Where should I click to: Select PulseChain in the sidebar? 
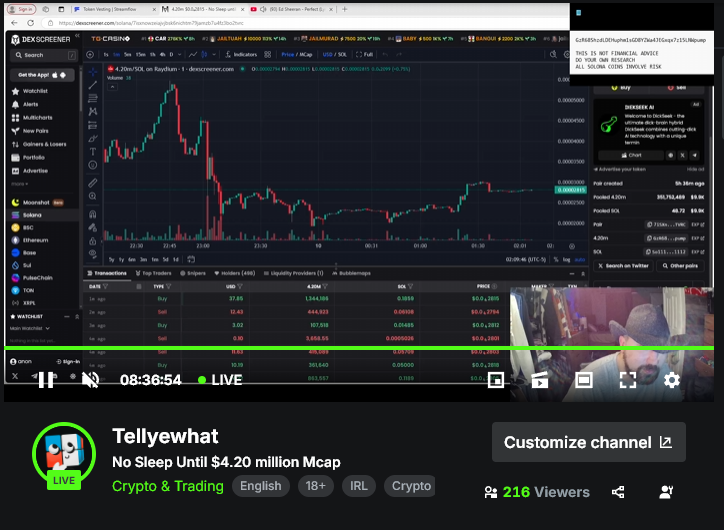pyautogui.click(x=32, y=278)
